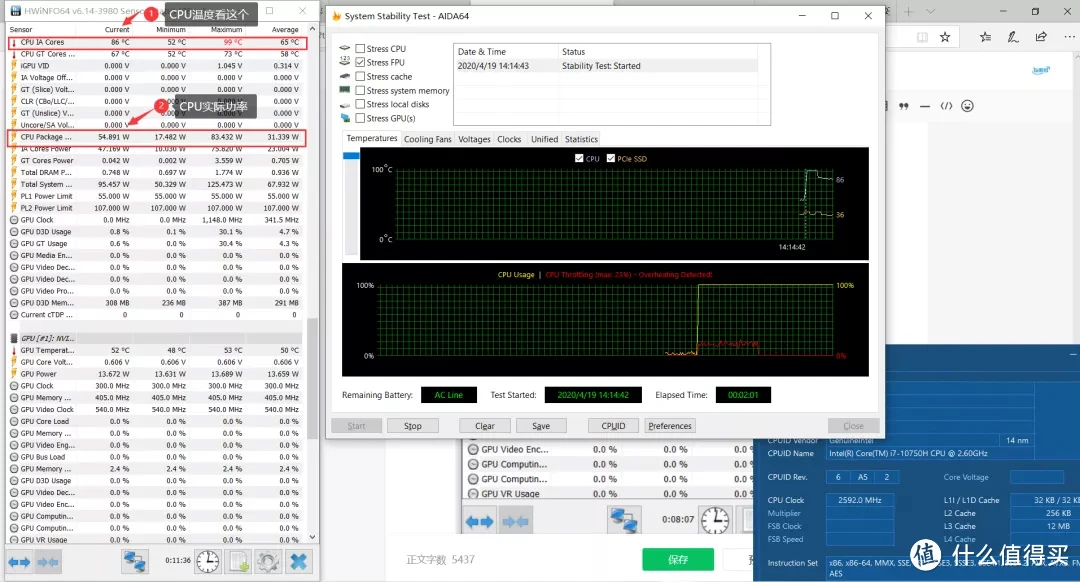
Task: Stop the stability test with Stop button
Action: pyautogui.click(x=413, y=426)
